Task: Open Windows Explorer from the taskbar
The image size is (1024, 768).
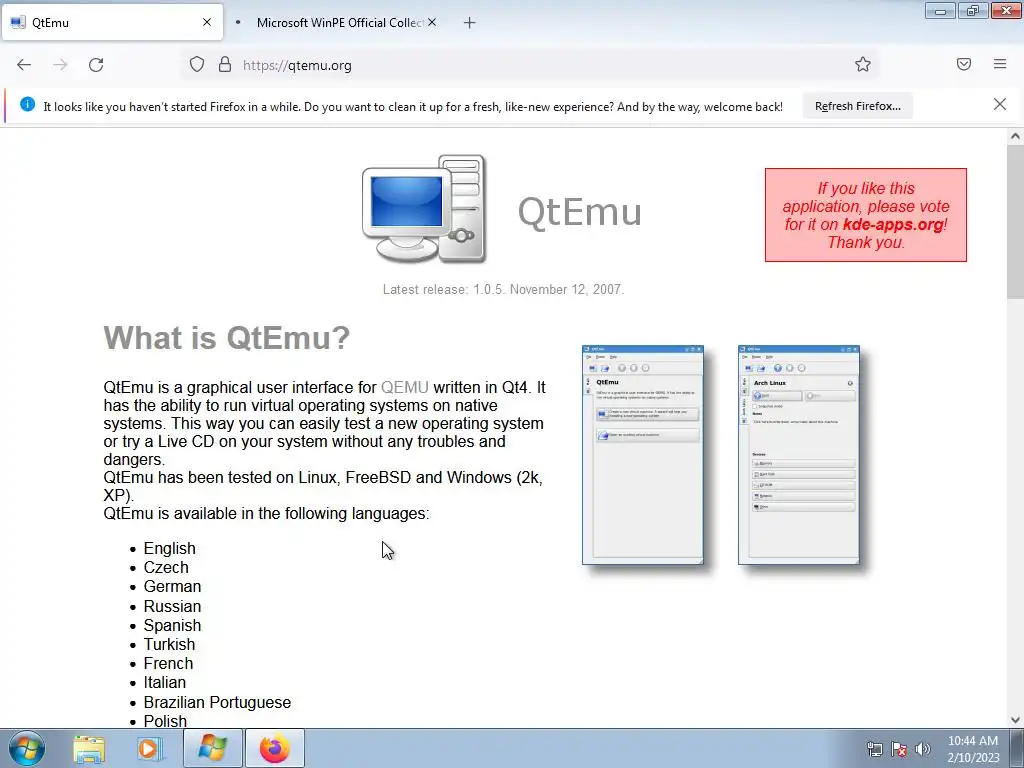Action: [89, 748]
